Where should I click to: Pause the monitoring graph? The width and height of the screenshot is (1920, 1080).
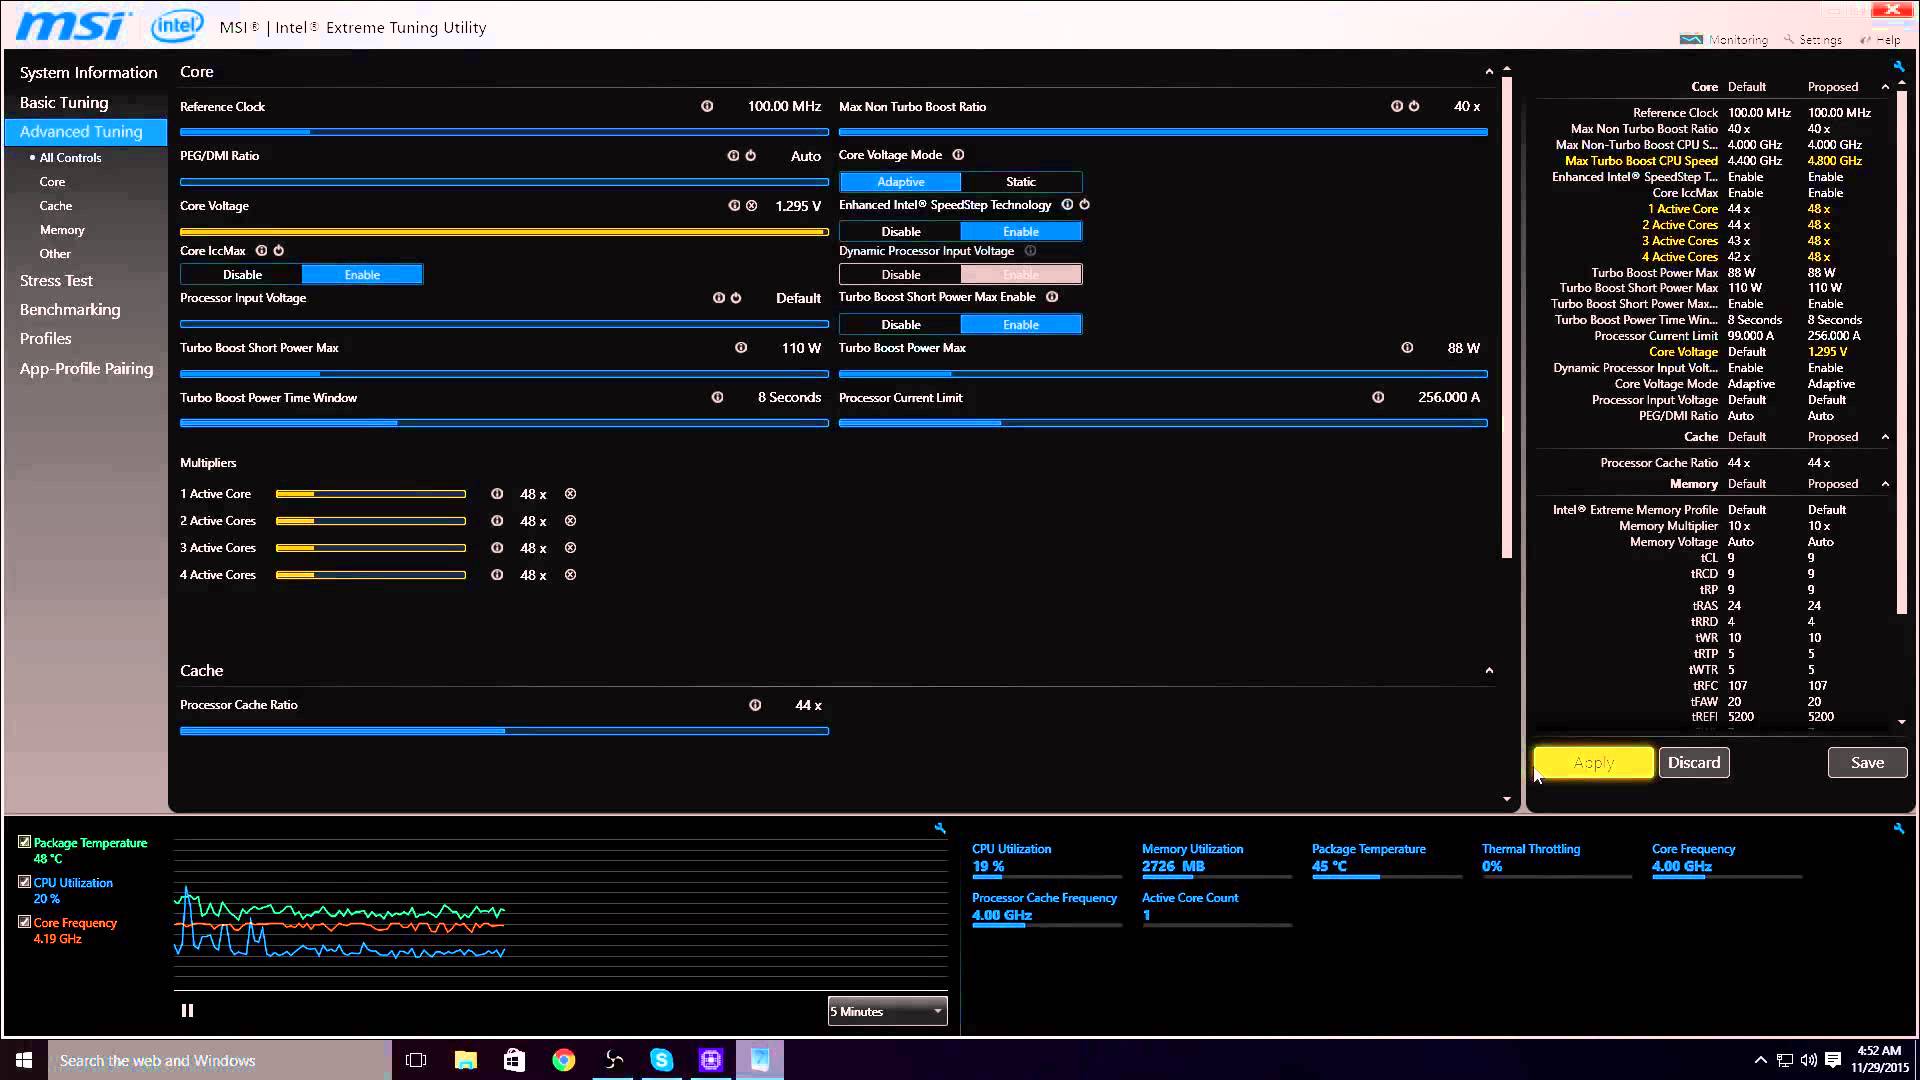[187, 1011]
